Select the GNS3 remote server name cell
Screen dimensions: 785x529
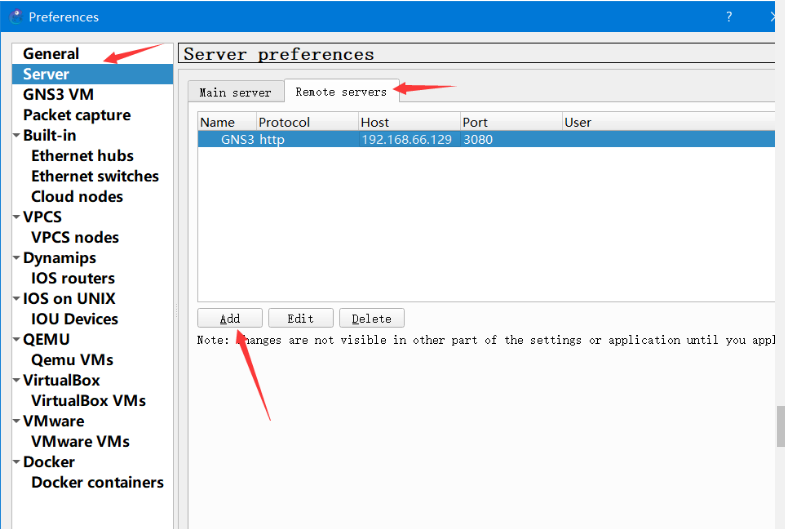coord(227,139)
